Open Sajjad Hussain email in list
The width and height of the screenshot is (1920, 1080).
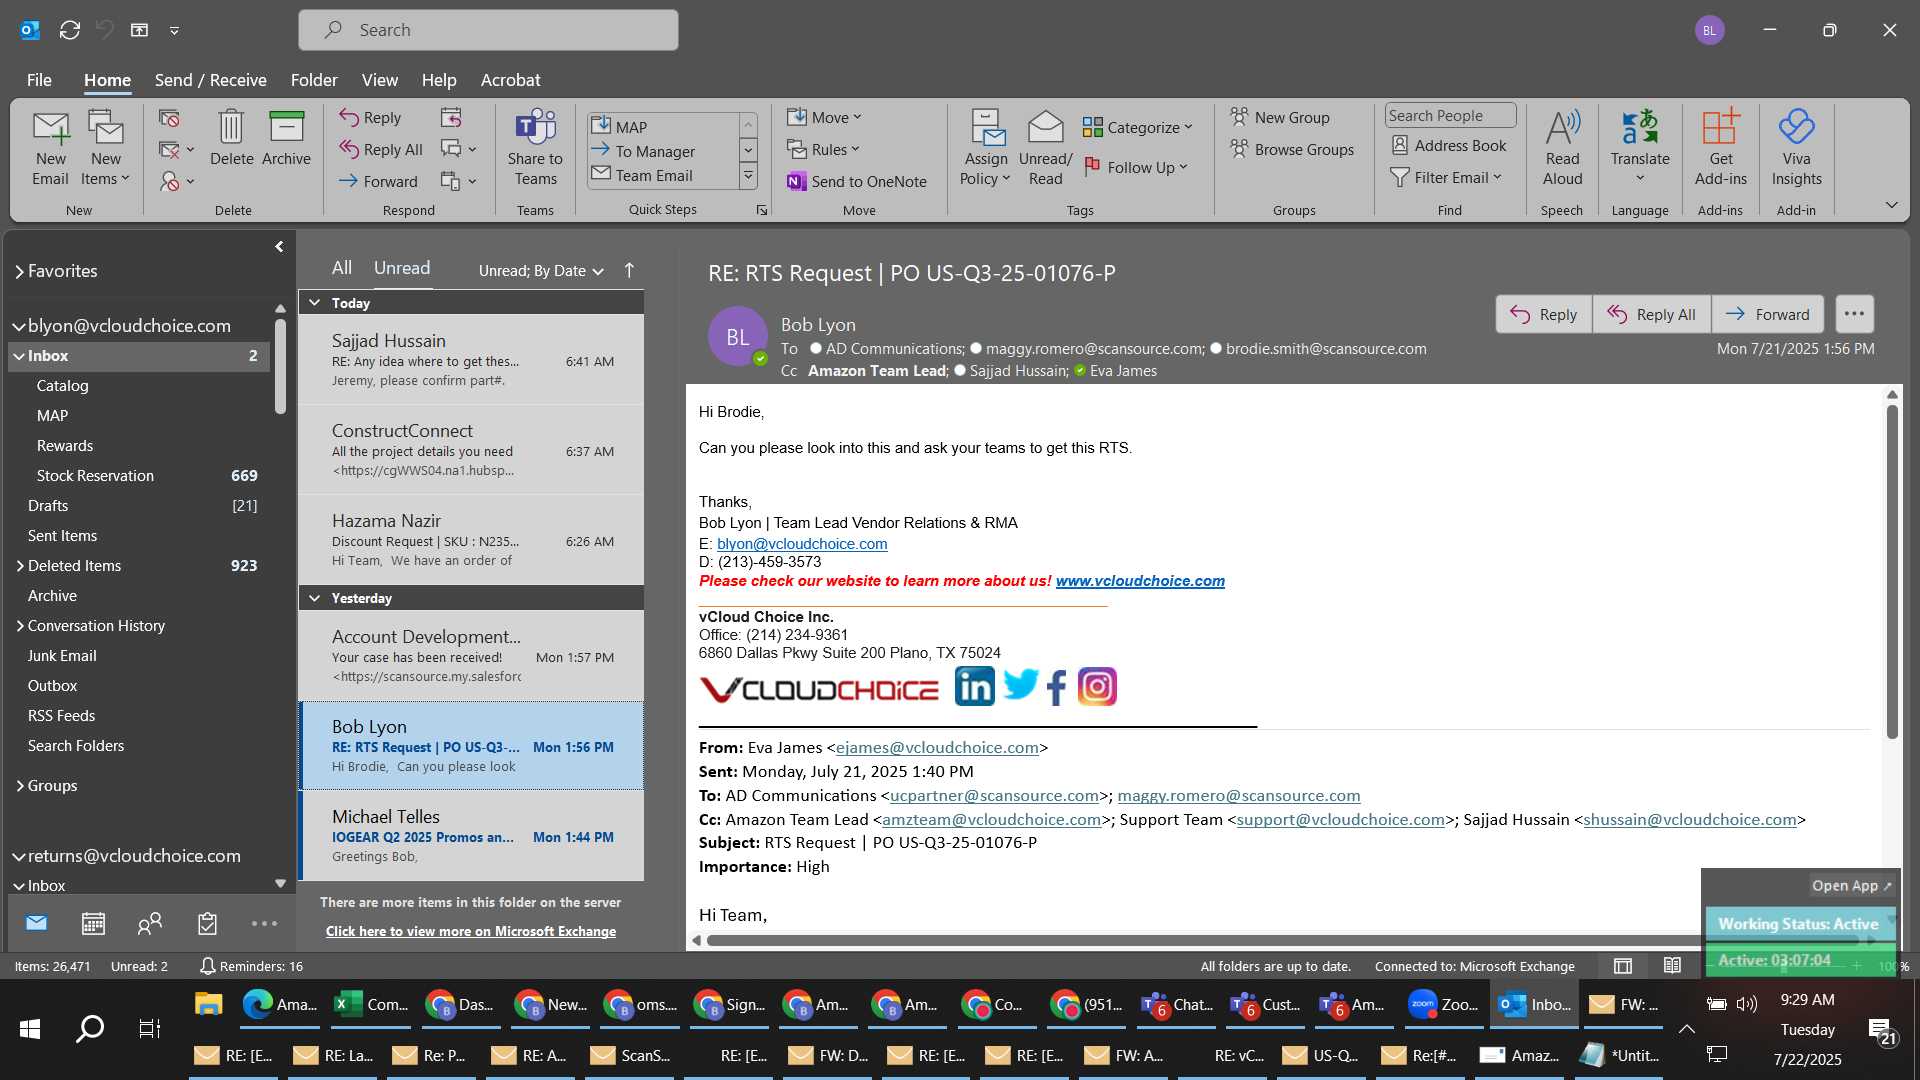pos(471,360)
